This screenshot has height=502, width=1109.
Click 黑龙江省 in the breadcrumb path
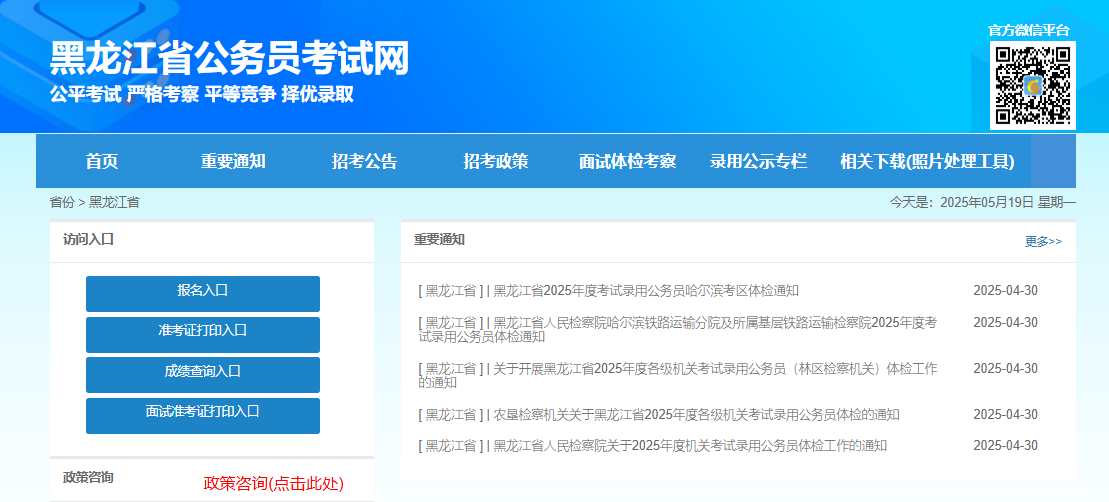[x=114, y=202]
